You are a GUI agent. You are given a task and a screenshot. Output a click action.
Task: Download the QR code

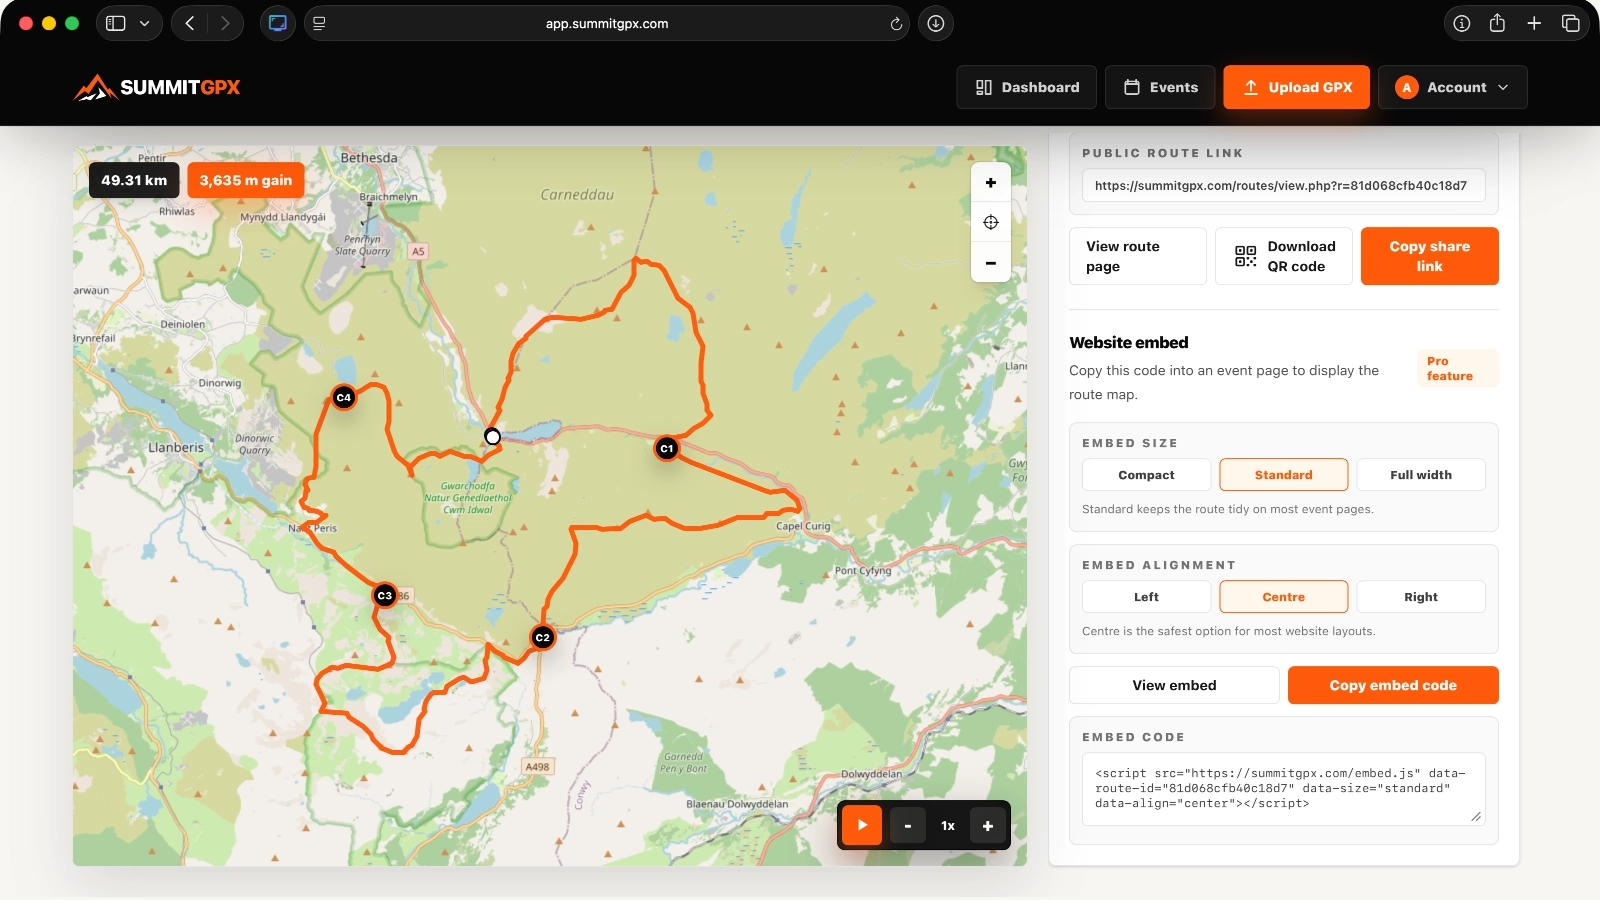1284,256
